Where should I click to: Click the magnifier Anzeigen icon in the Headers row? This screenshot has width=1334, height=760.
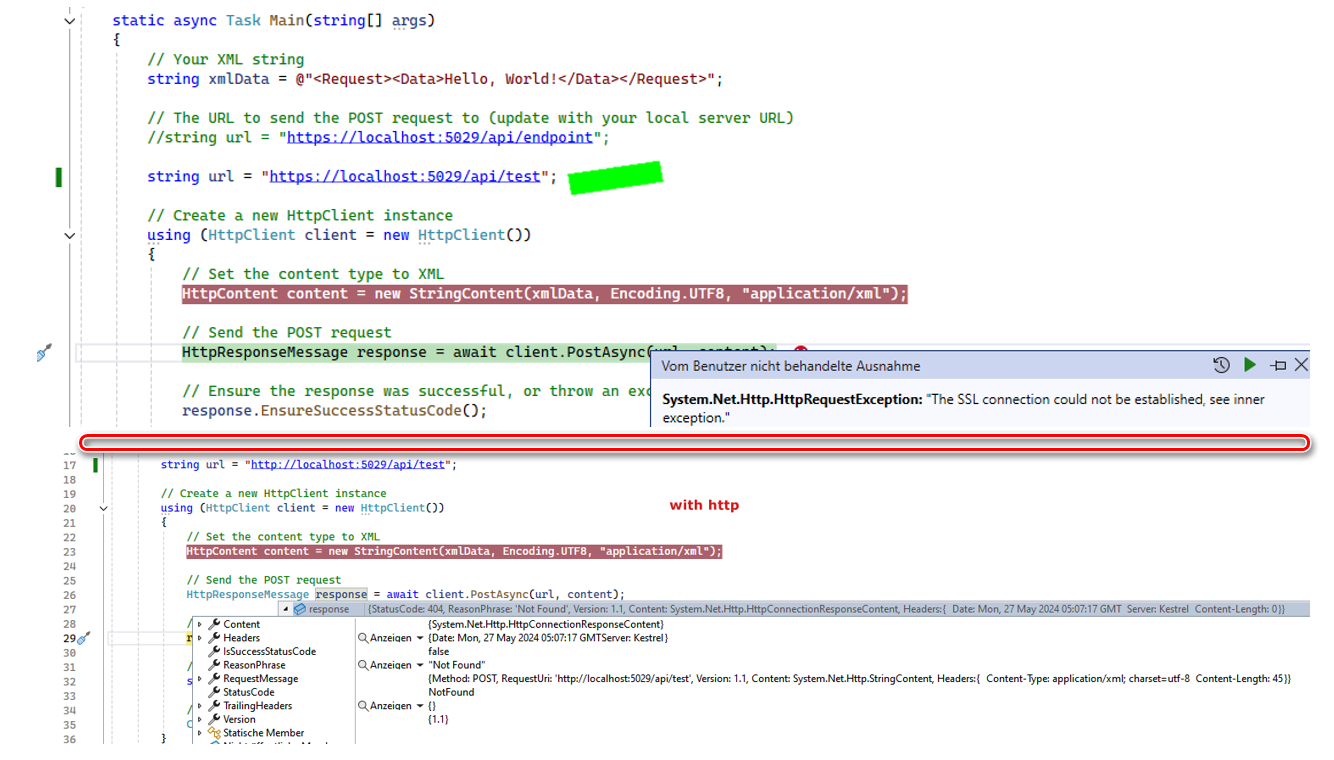pyautogui.click(x=363, y=637)
